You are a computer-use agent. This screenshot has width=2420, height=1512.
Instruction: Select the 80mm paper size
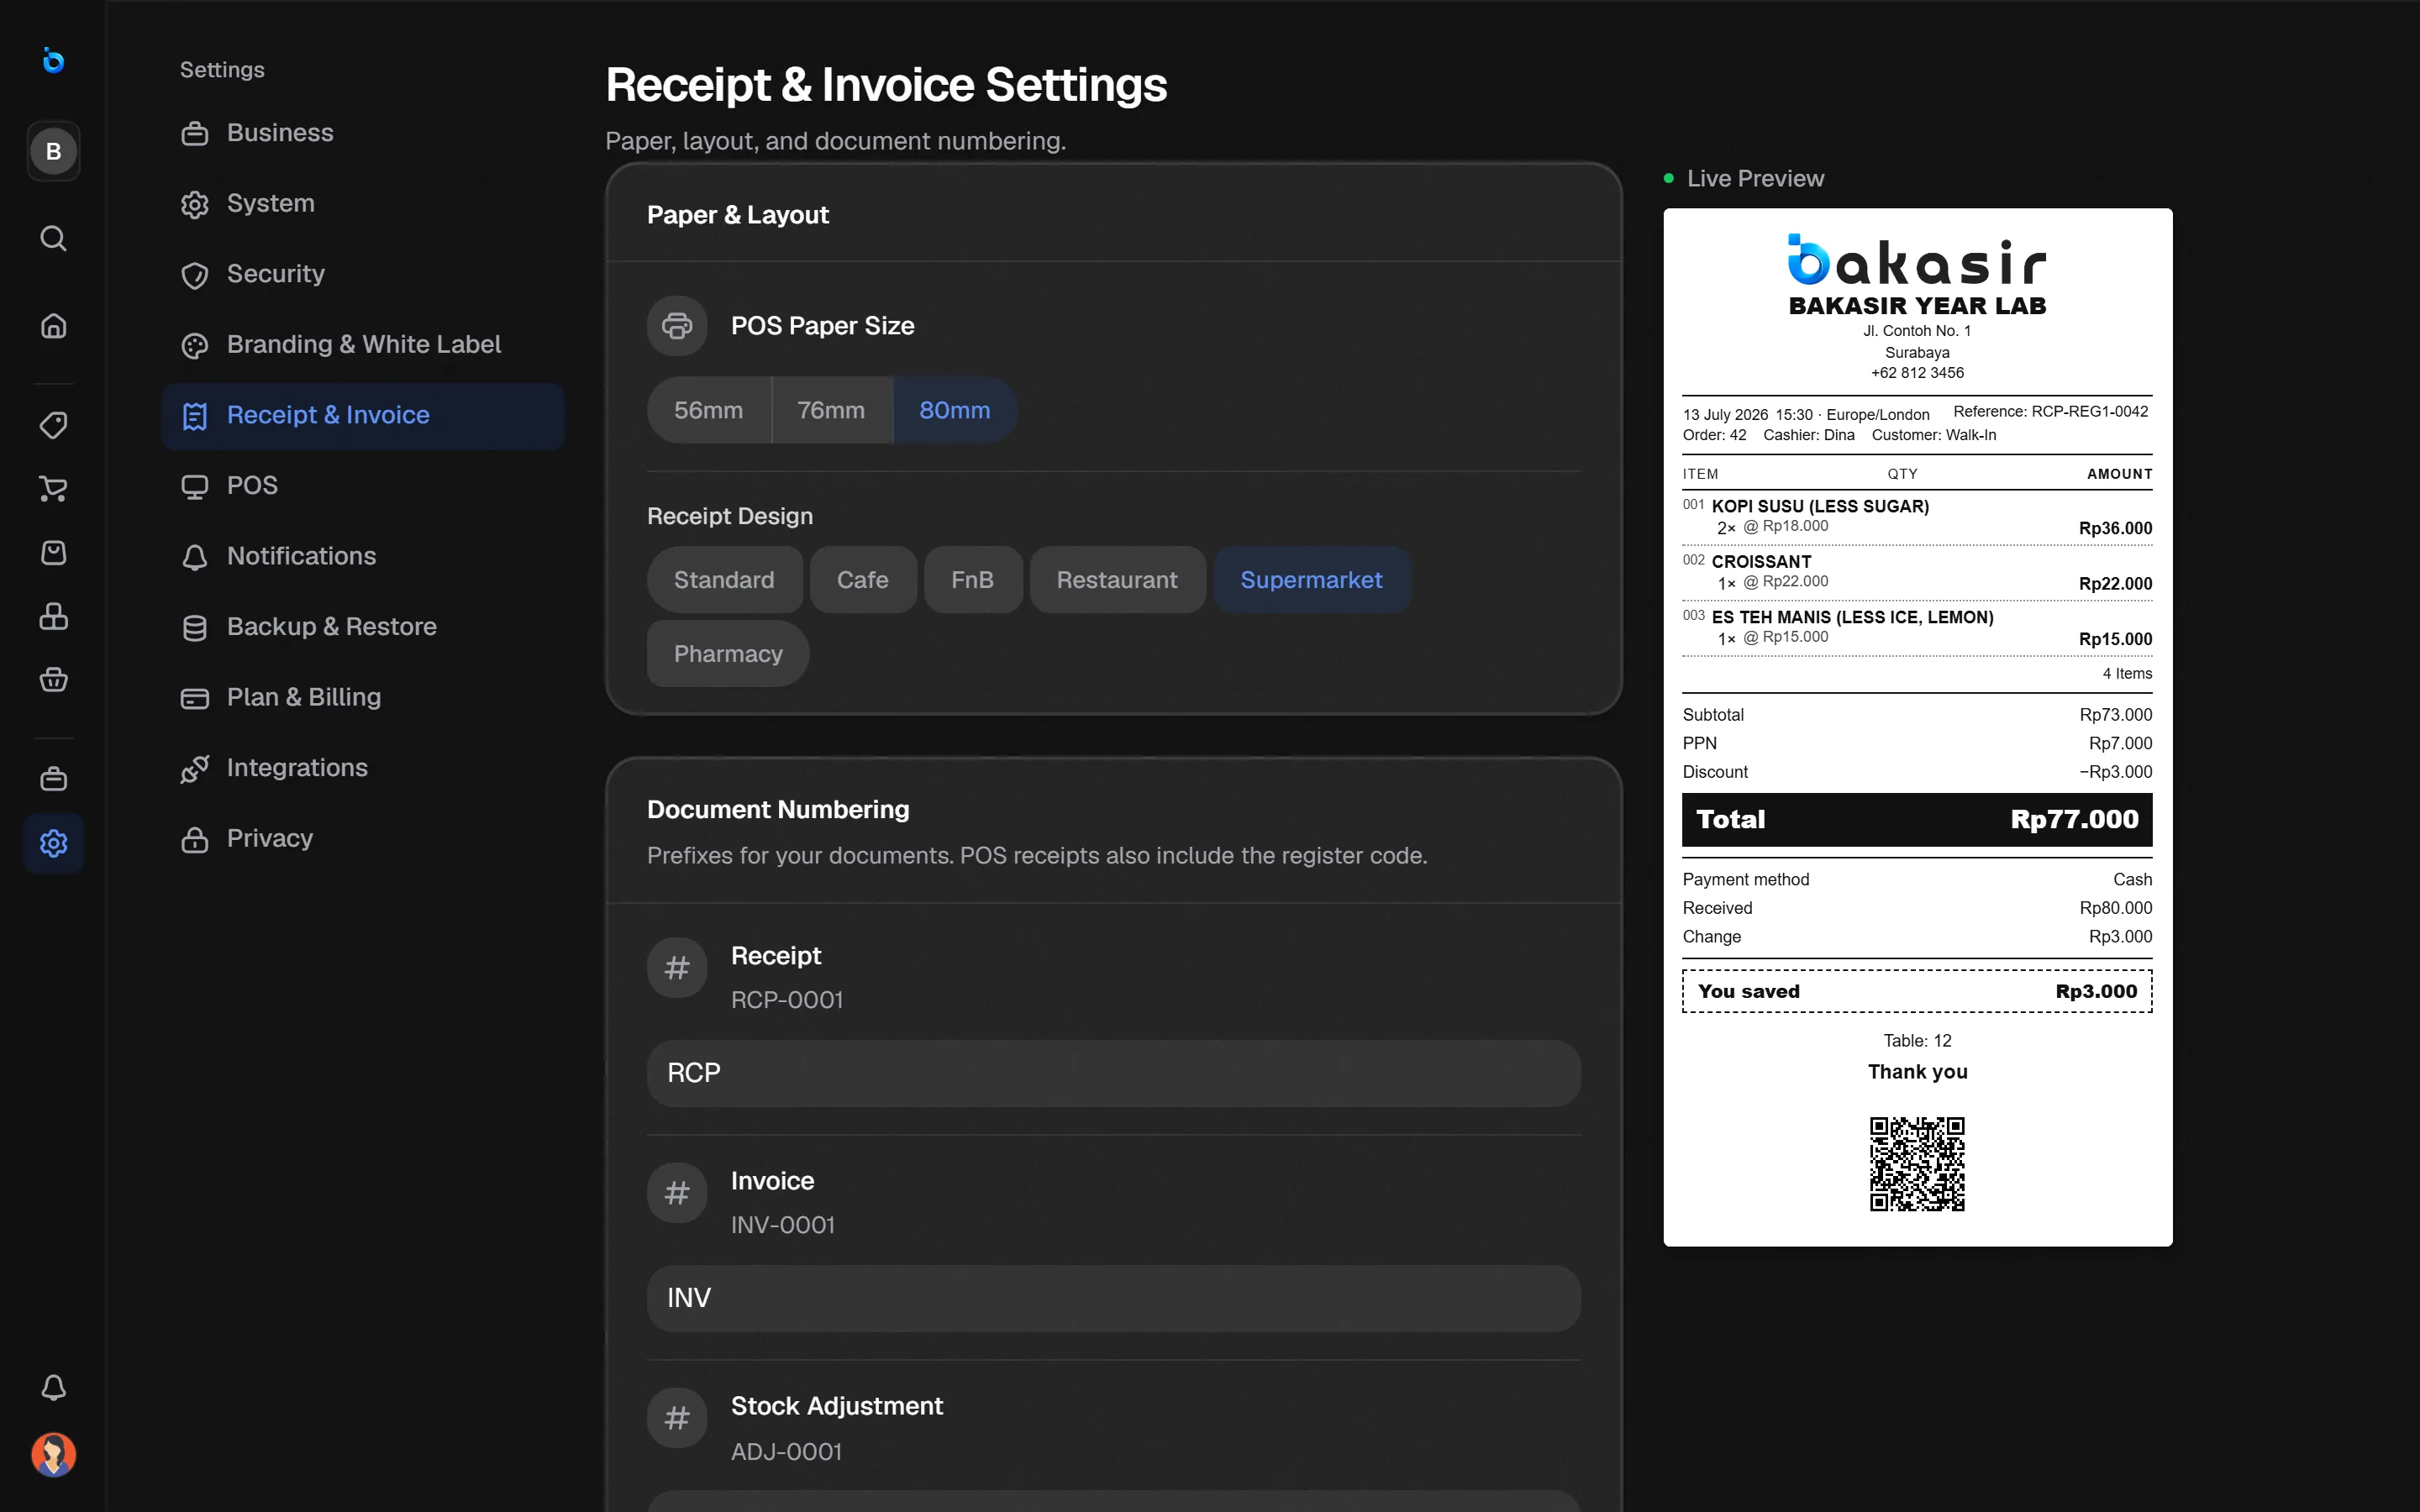[x=955, y=410]
